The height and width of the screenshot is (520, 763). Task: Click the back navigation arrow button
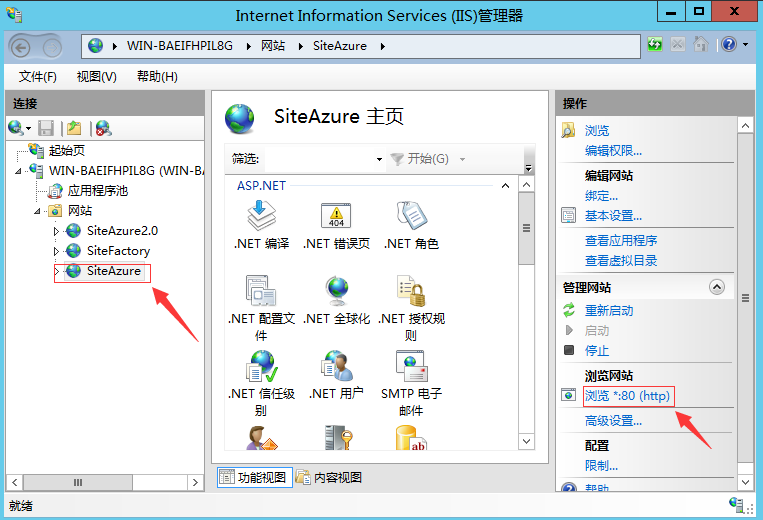pos(27,46)
